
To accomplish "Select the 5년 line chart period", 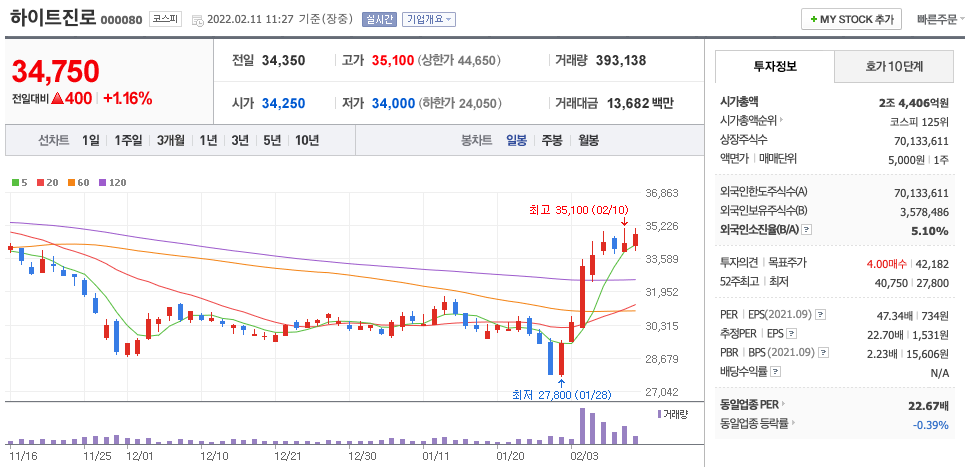I will coord(272,140).
